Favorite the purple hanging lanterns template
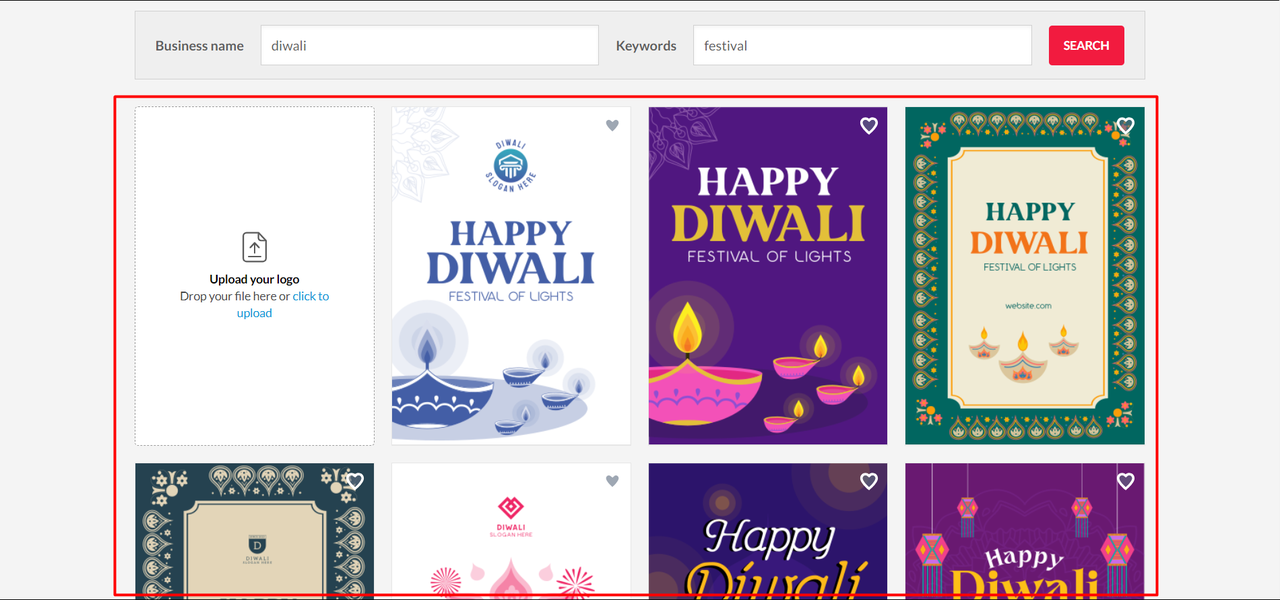This screenshot has height=600, width=1280. pyautogui.click(x=1125, y=481)
